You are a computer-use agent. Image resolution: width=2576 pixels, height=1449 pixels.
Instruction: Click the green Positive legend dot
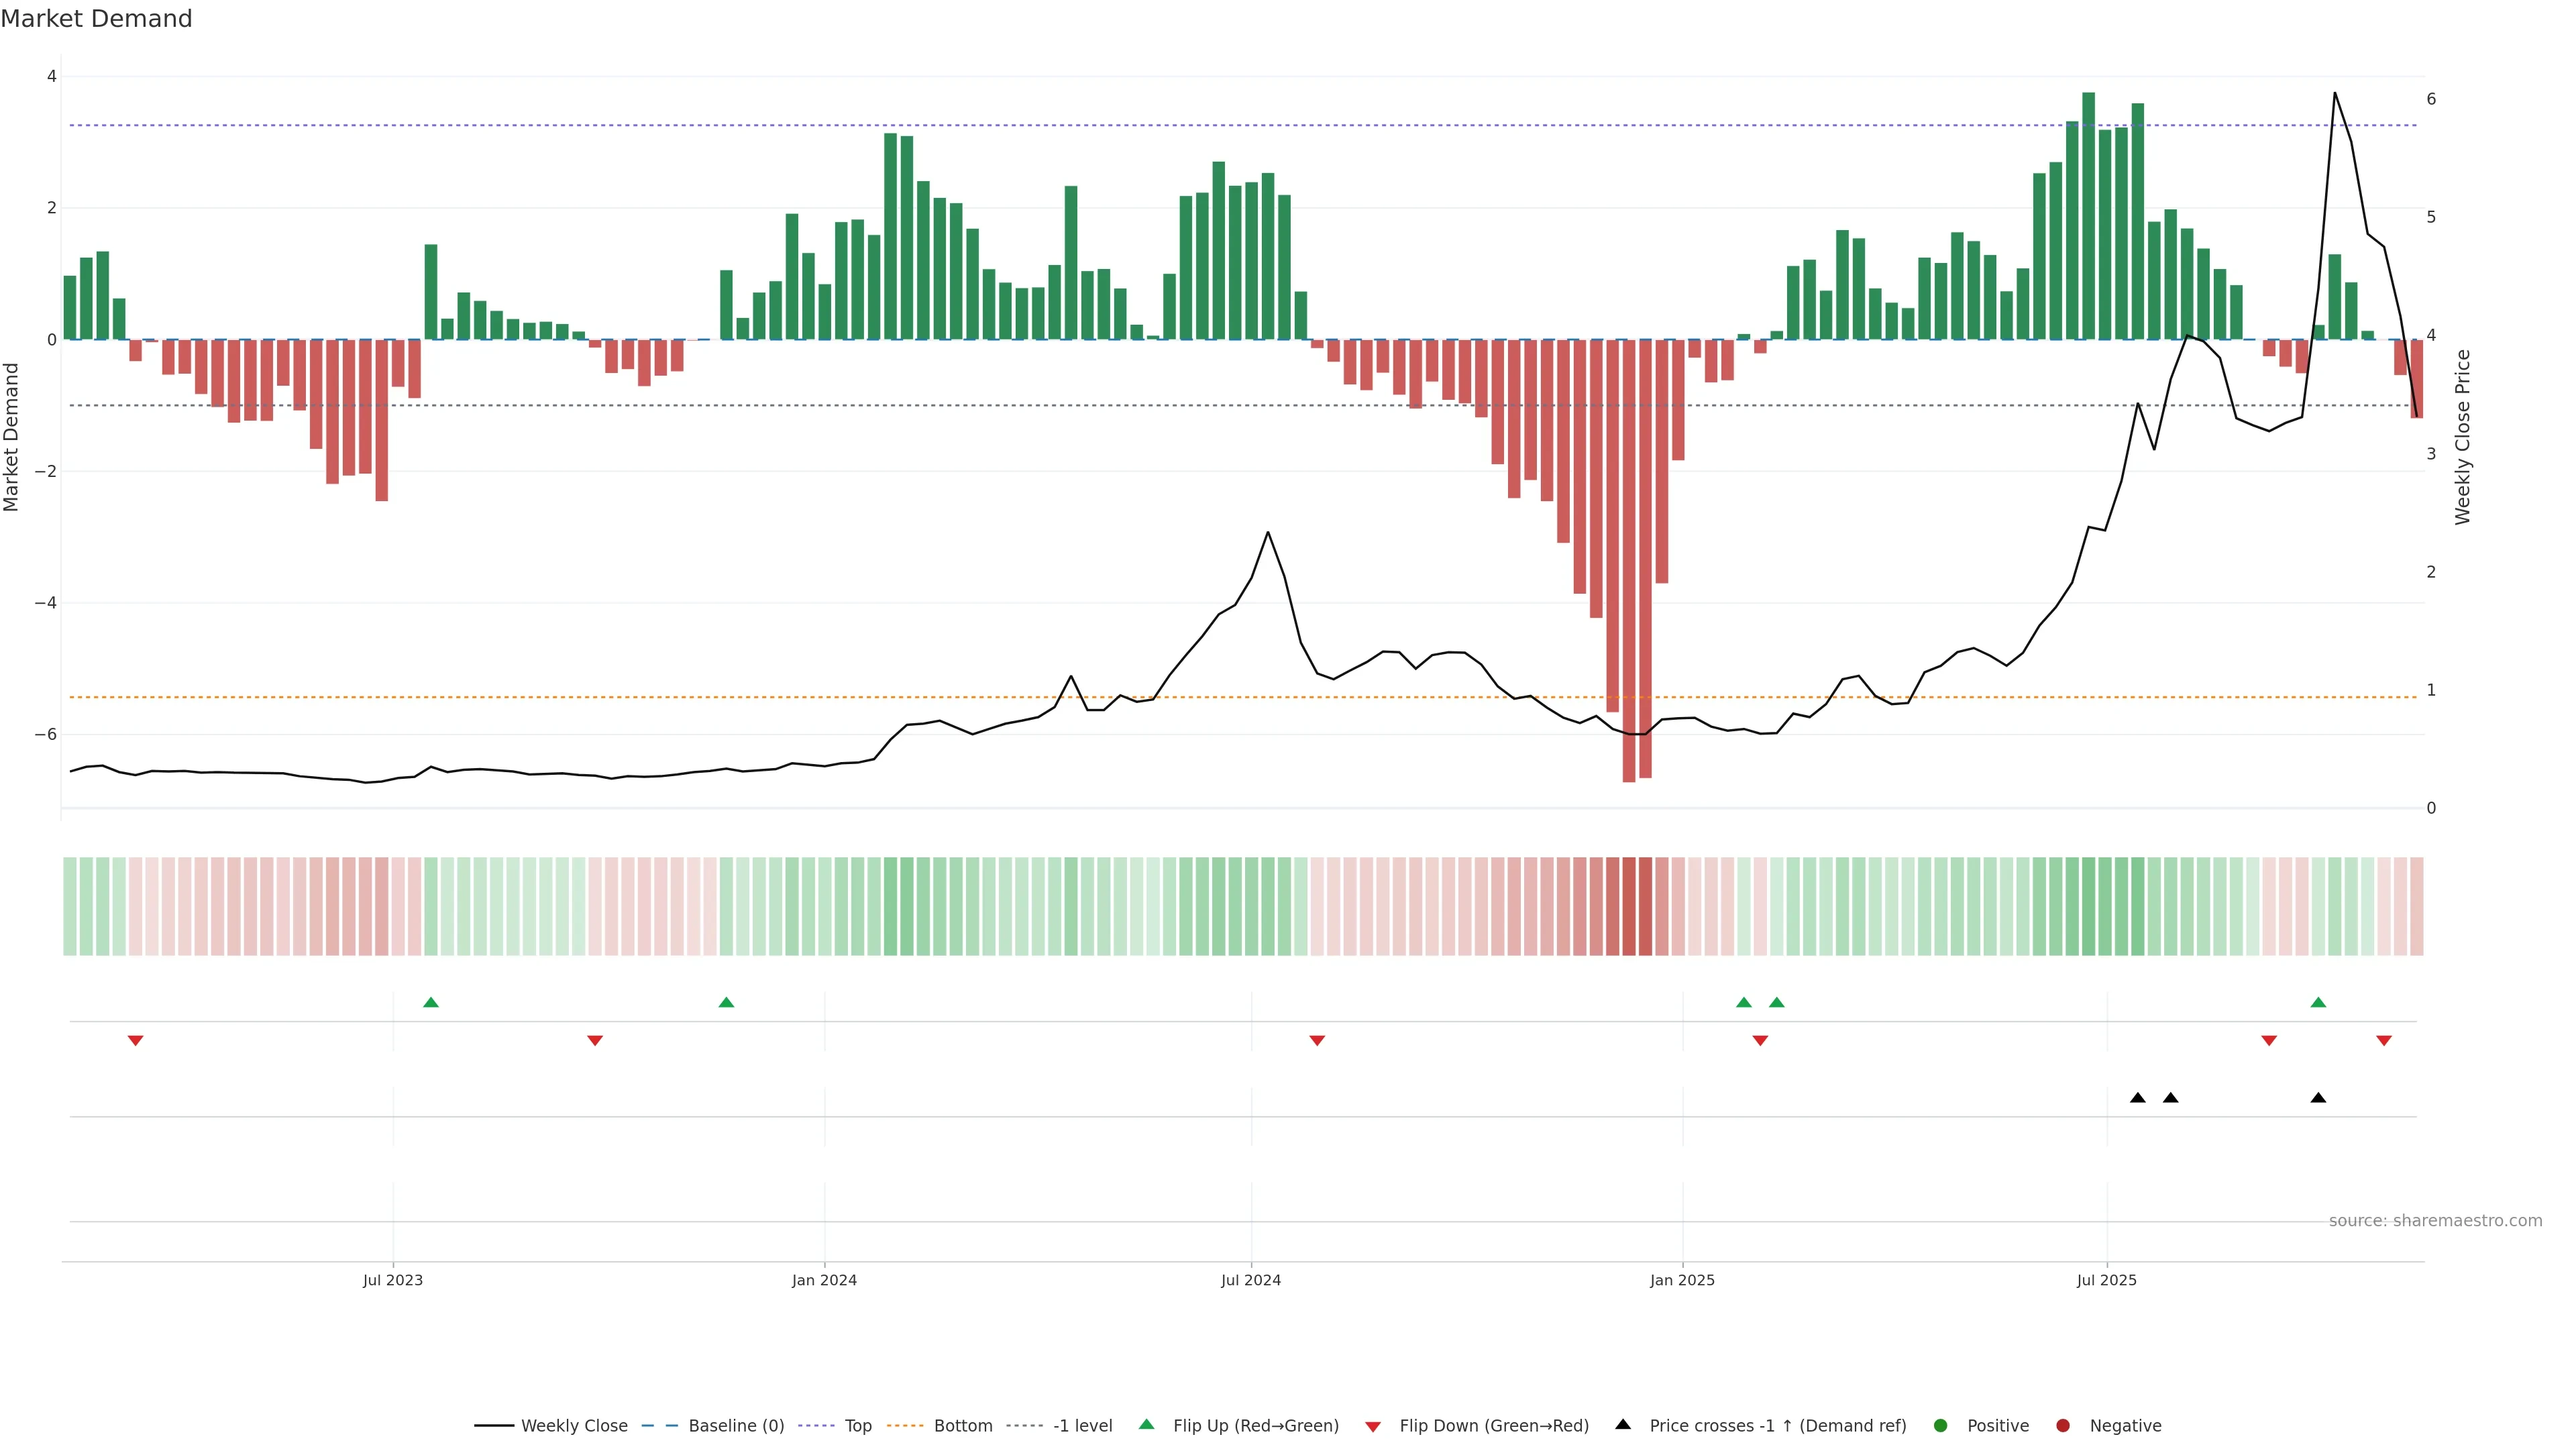[x=1941, y=1426]
